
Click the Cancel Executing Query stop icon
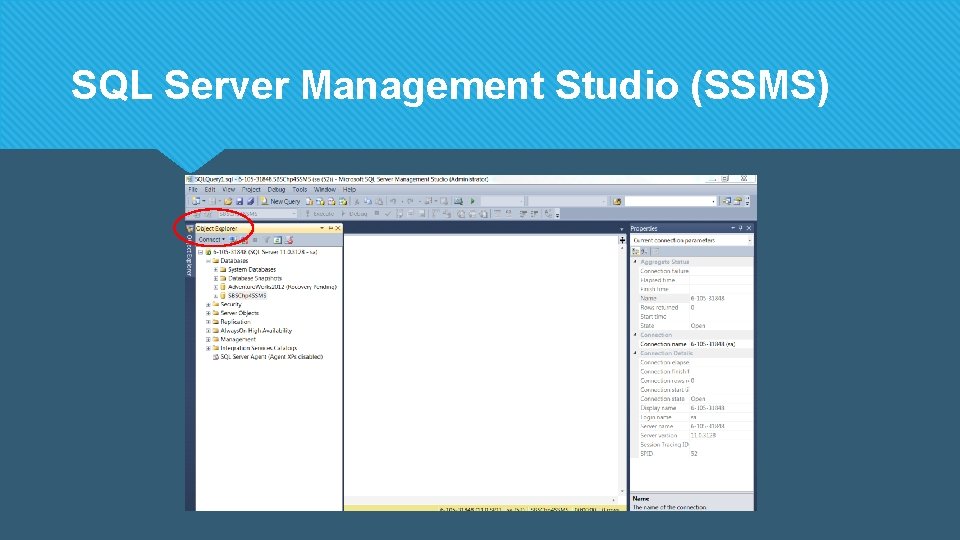(377, 214)
